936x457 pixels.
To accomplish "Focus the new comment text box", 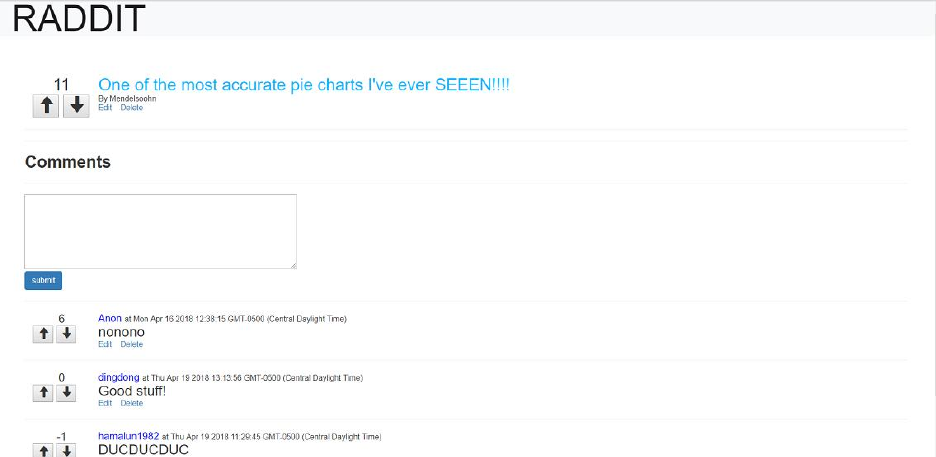I will [x=160, y=231].
